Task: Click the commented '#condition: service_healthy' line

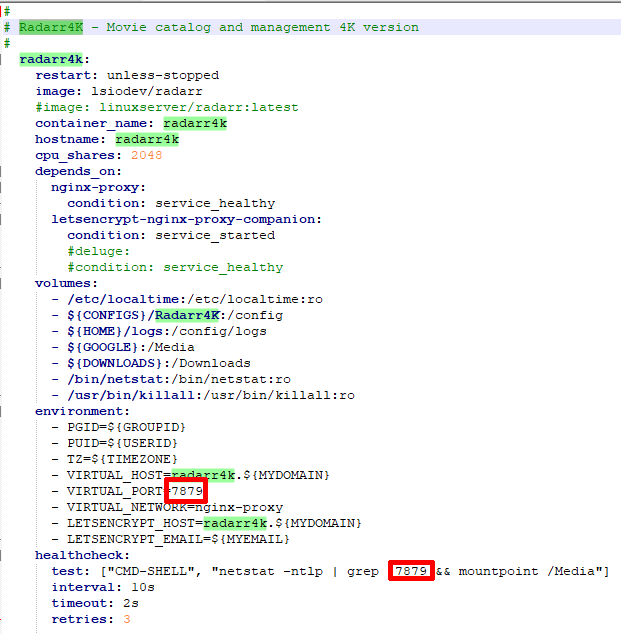Action: 175,267
